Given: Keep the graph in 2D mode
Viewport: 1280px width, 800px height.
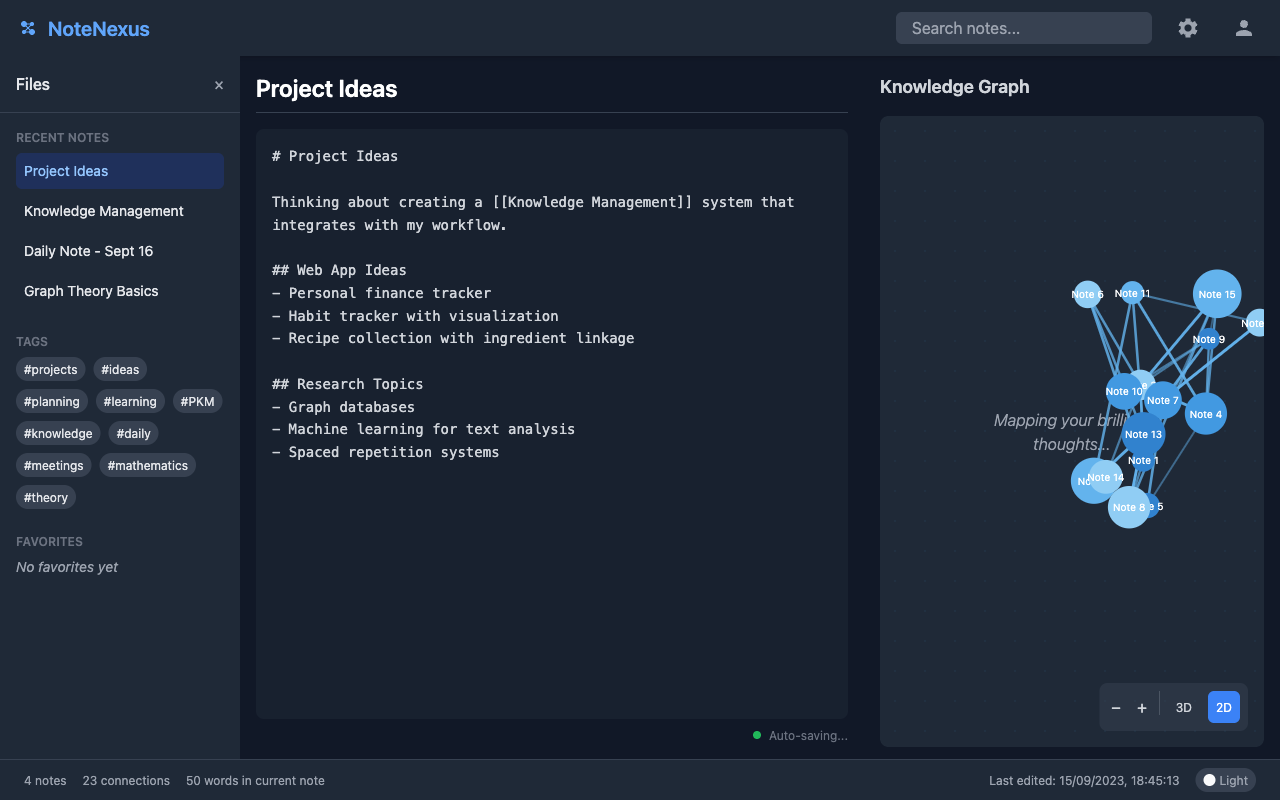Looking at the screenshot, I should (1223, 707).
